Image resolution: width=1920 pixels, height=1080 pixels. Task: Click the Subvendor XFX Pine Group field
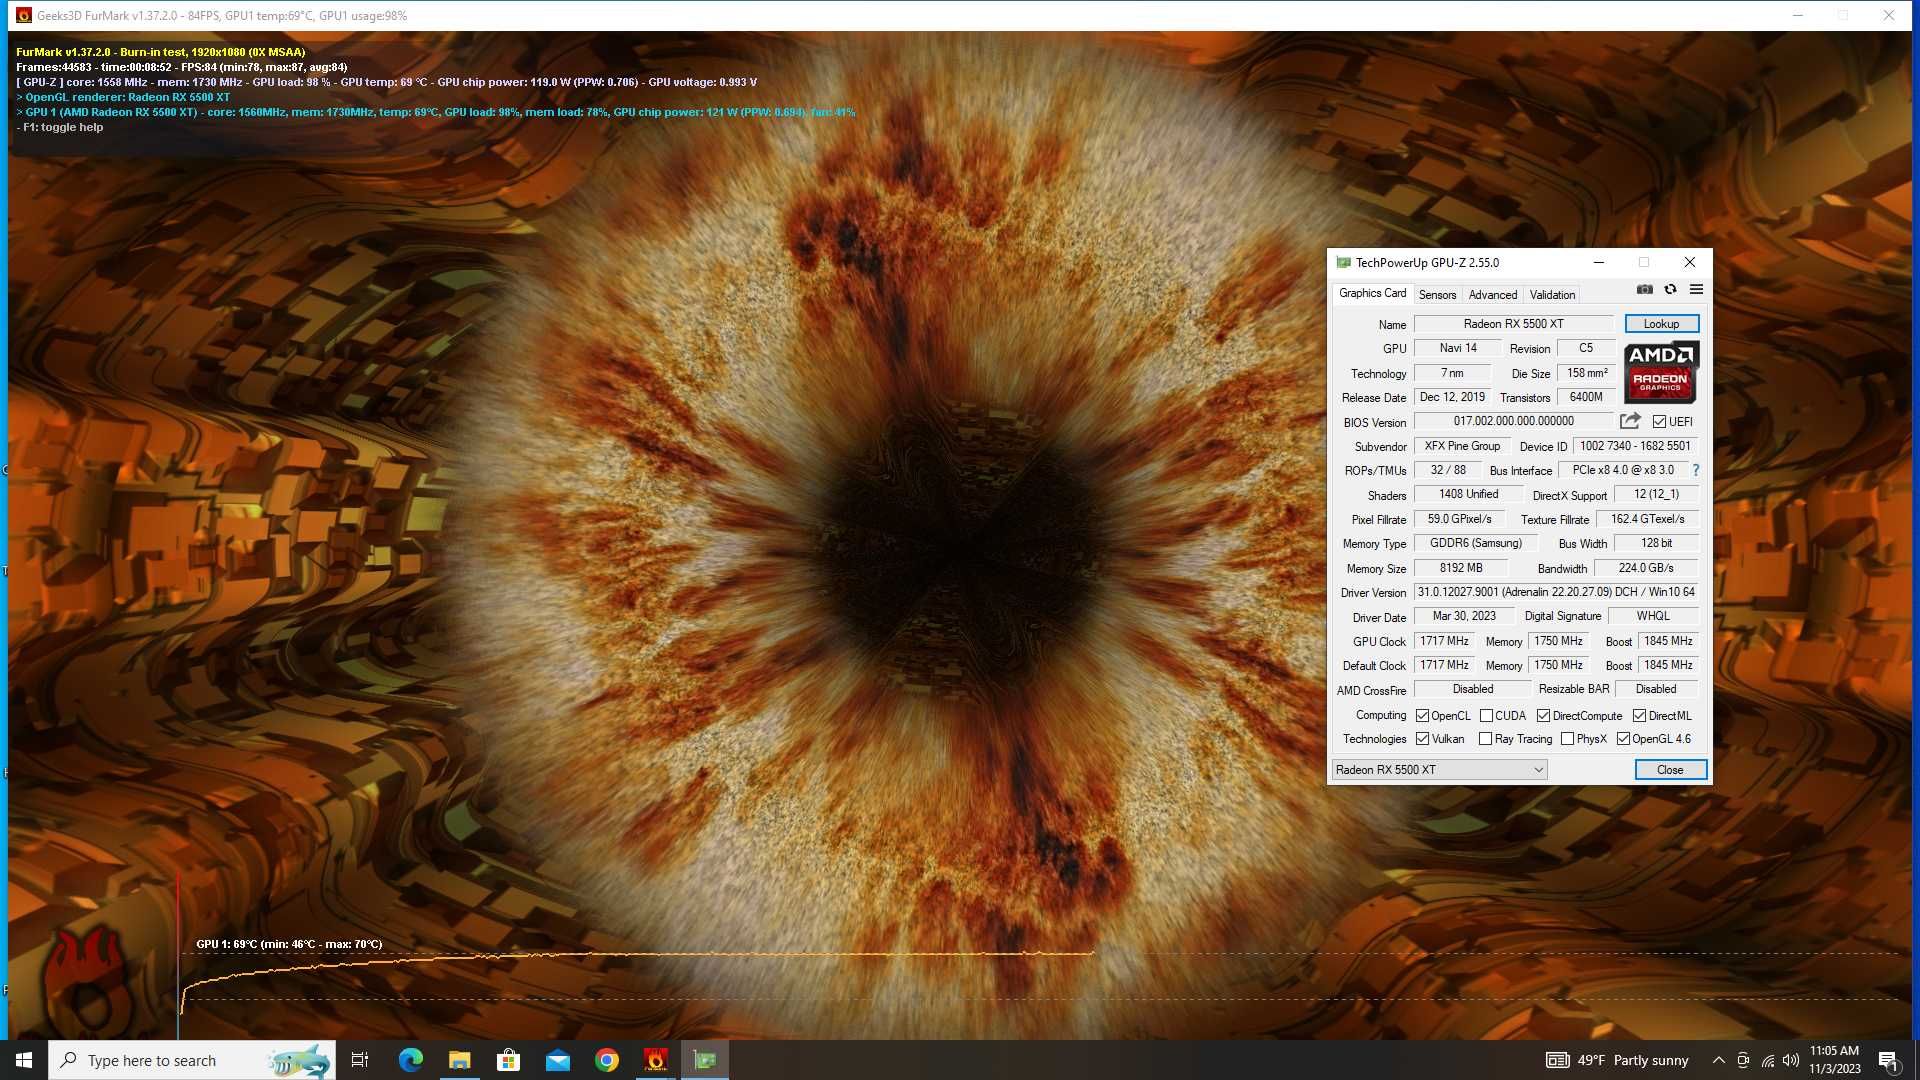[x=1462, y=446]
